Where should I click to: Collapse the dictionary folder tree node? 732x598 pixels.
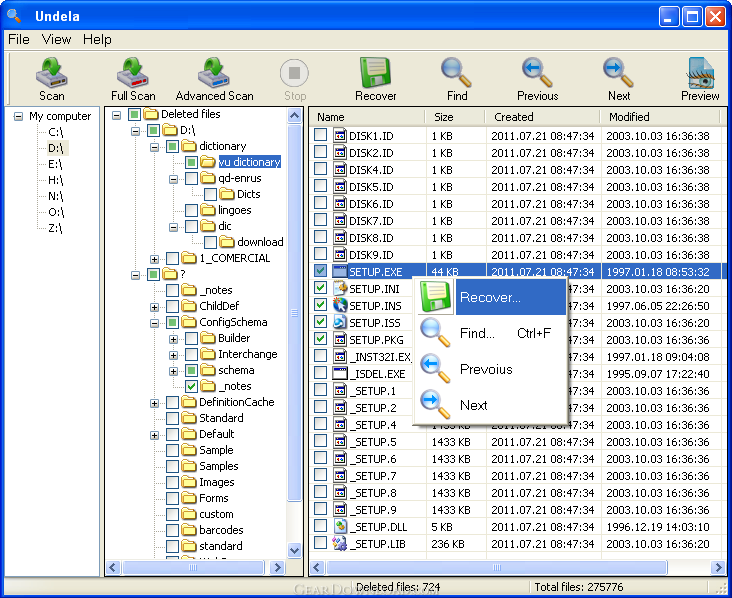[155, 146]
